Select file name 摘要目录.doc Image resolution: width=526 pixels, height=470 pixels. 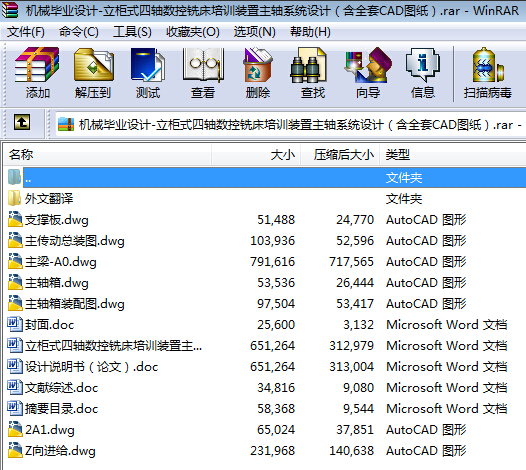point(61,409)
